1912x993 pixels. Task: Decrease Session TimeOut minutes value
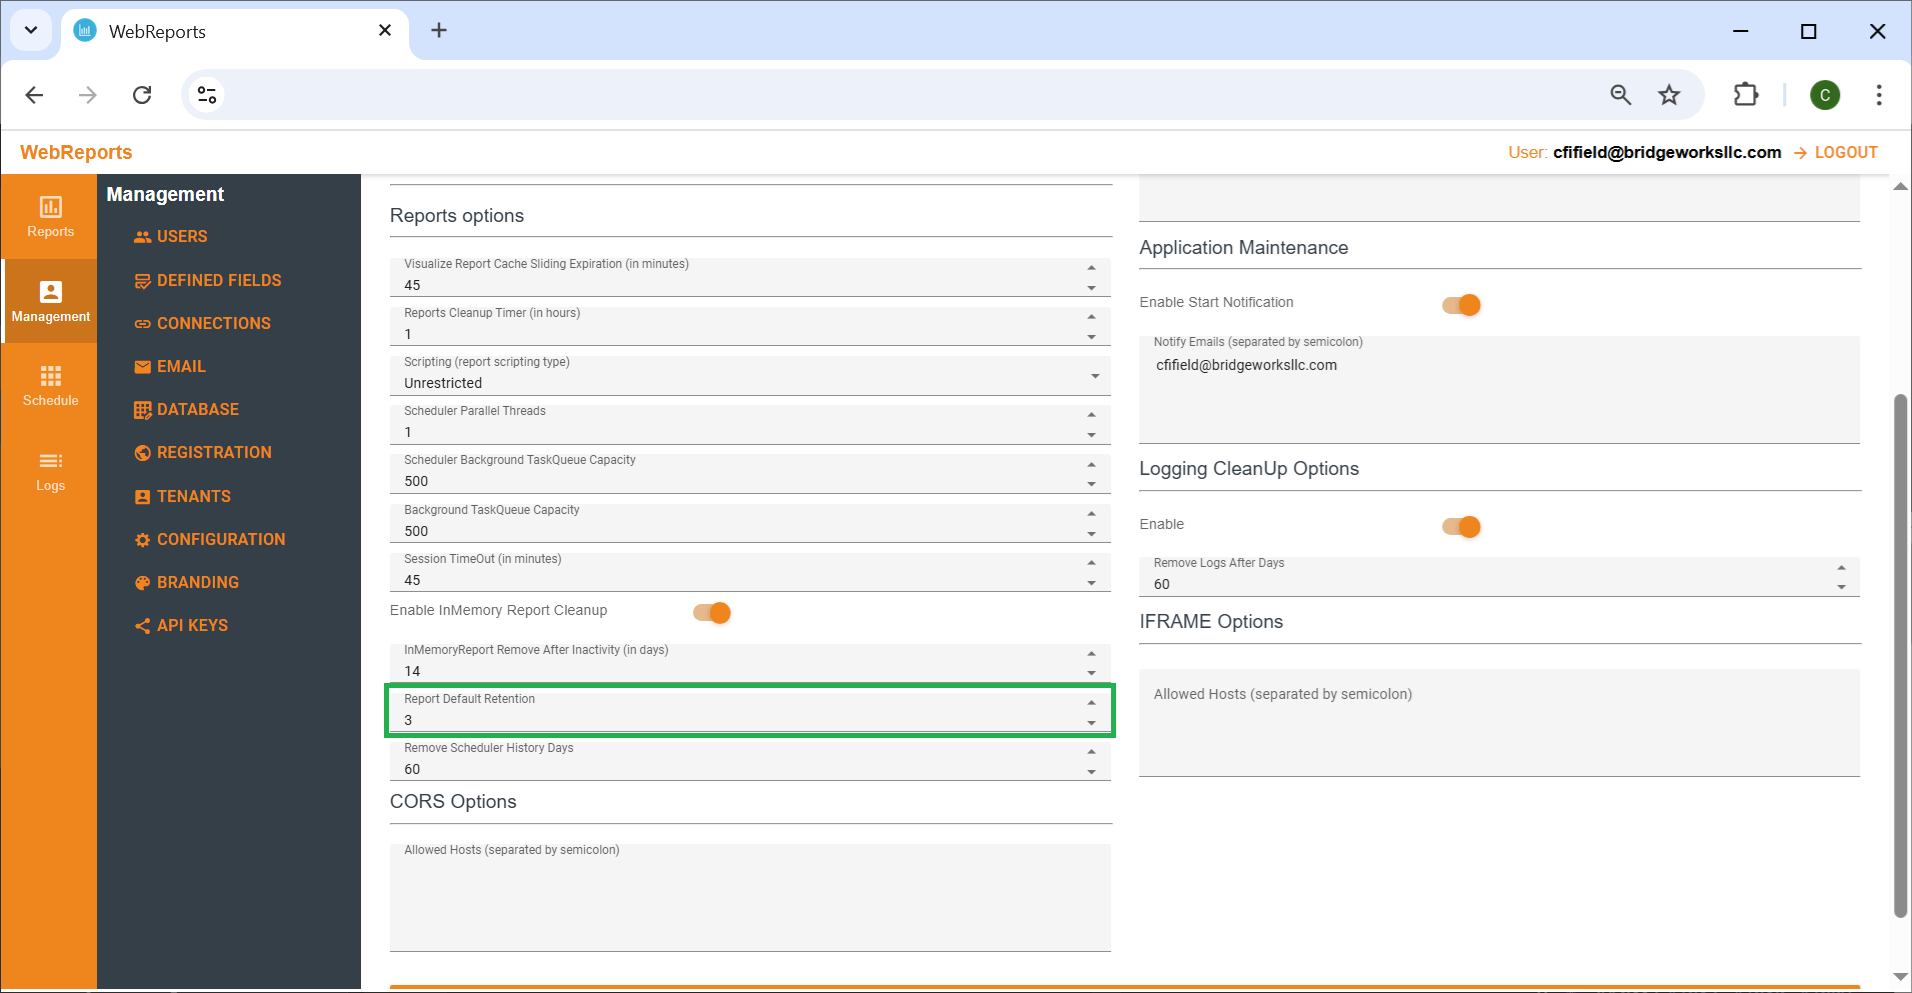tap(1091, 583)
